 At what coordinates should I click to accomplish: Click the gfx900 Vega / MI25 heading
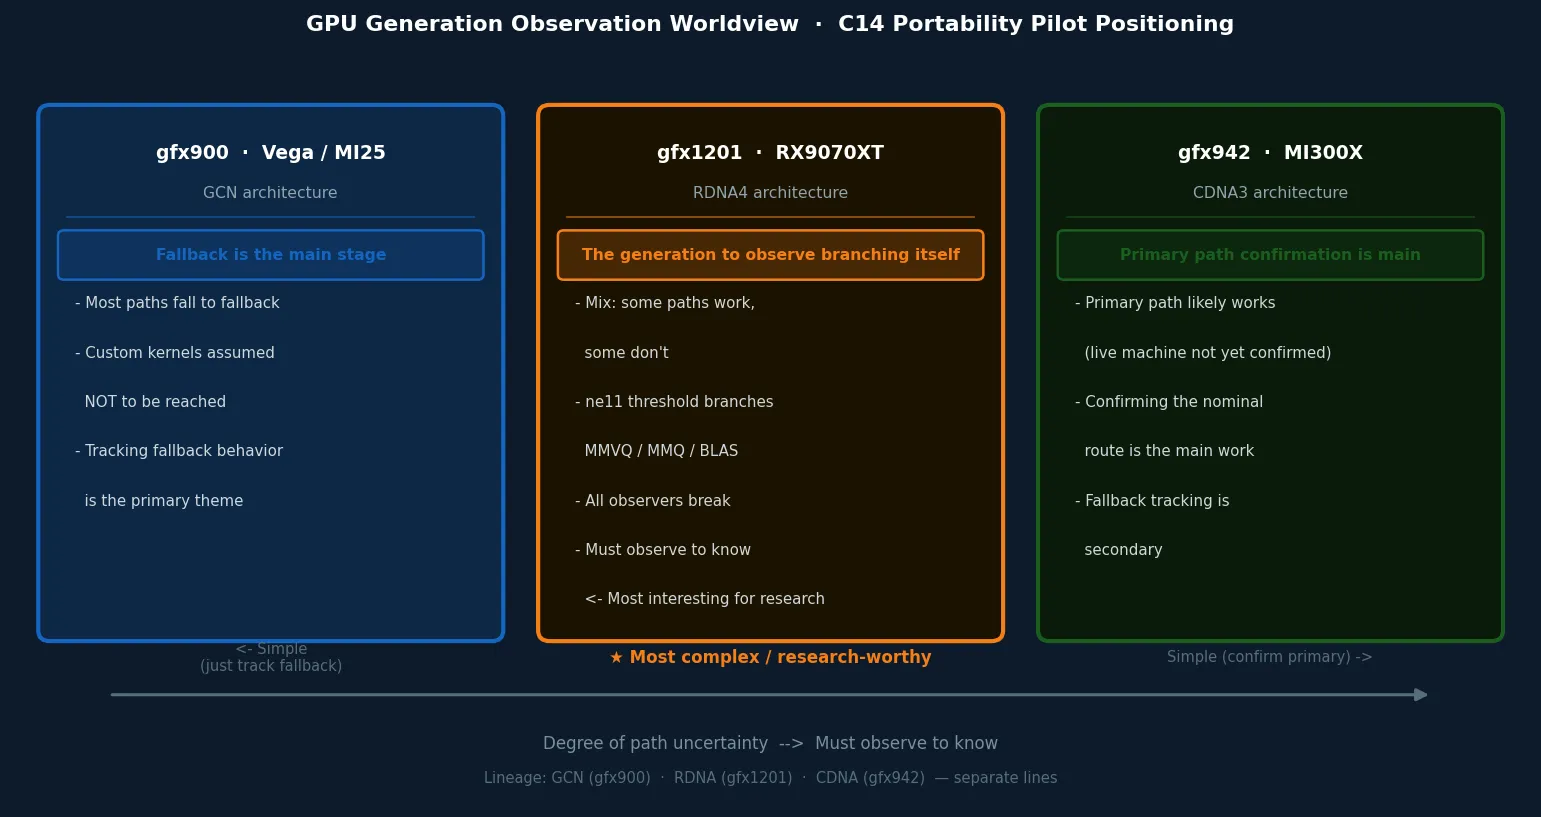[270, 153]
